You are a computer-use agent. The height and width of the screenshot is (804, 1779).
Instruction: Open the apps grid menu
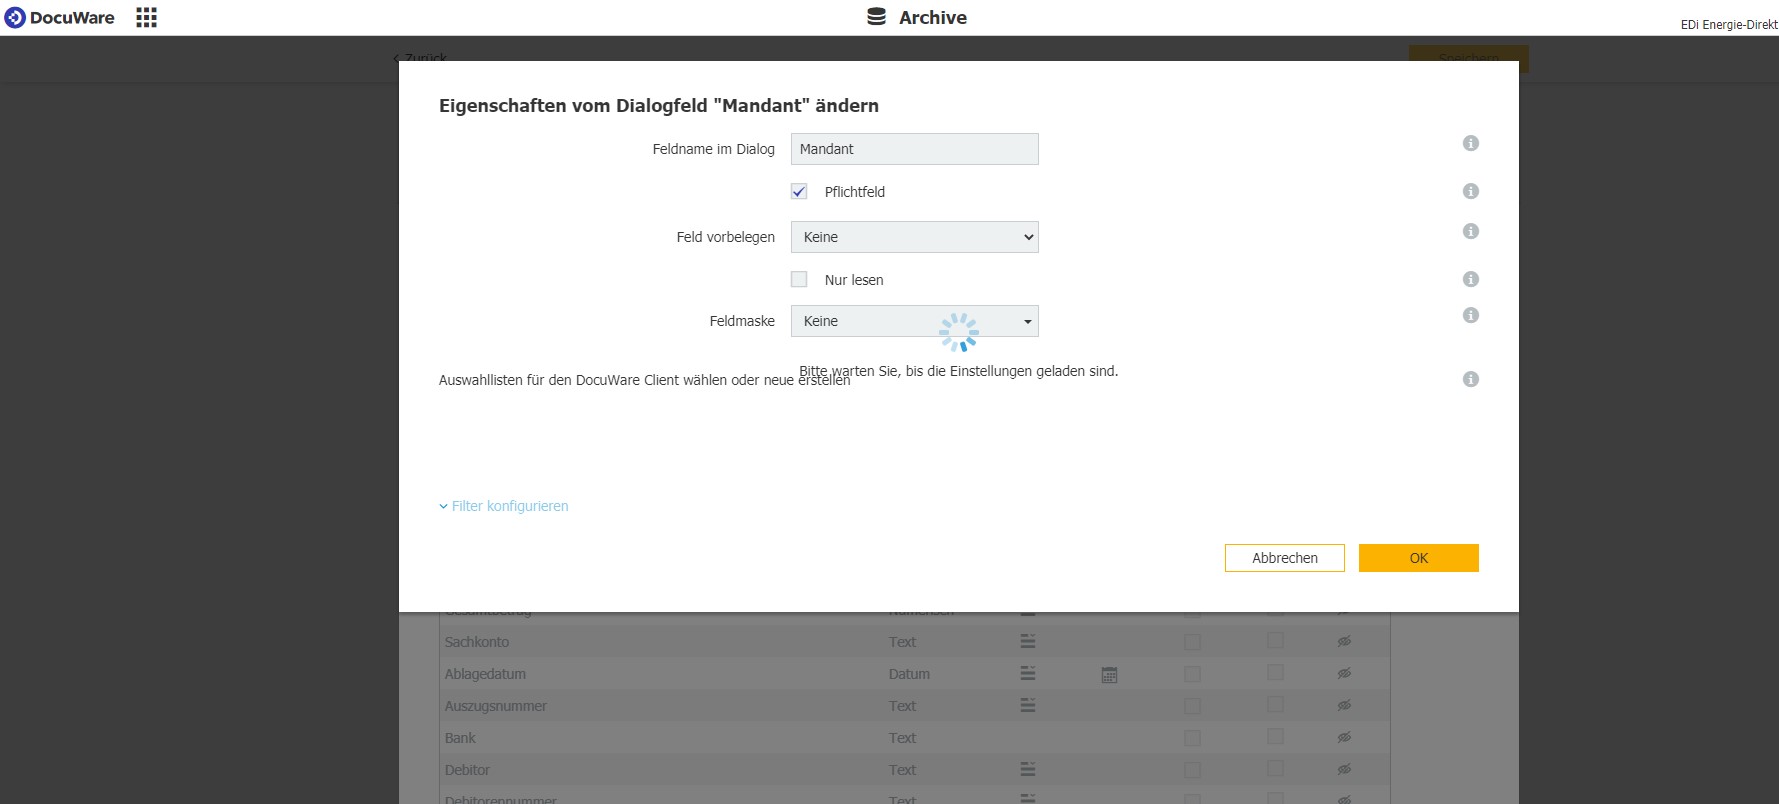(x=146, y=18)
